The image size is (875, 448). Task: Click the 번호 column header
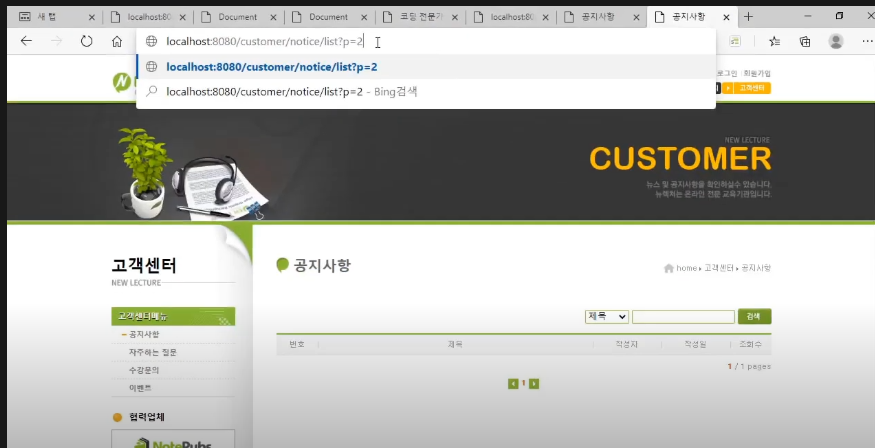(x=297, y=345)
